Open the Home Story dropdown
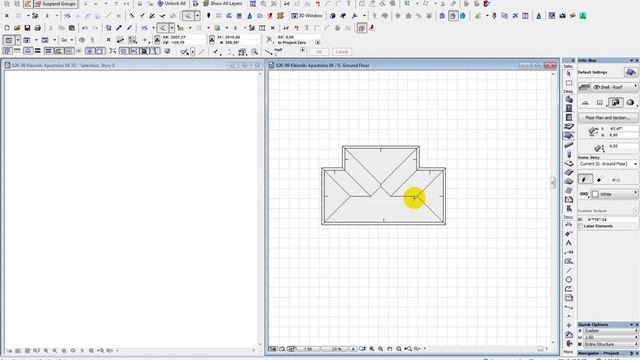The height and width of the screenshot is (360, 640). coord(608,164)
